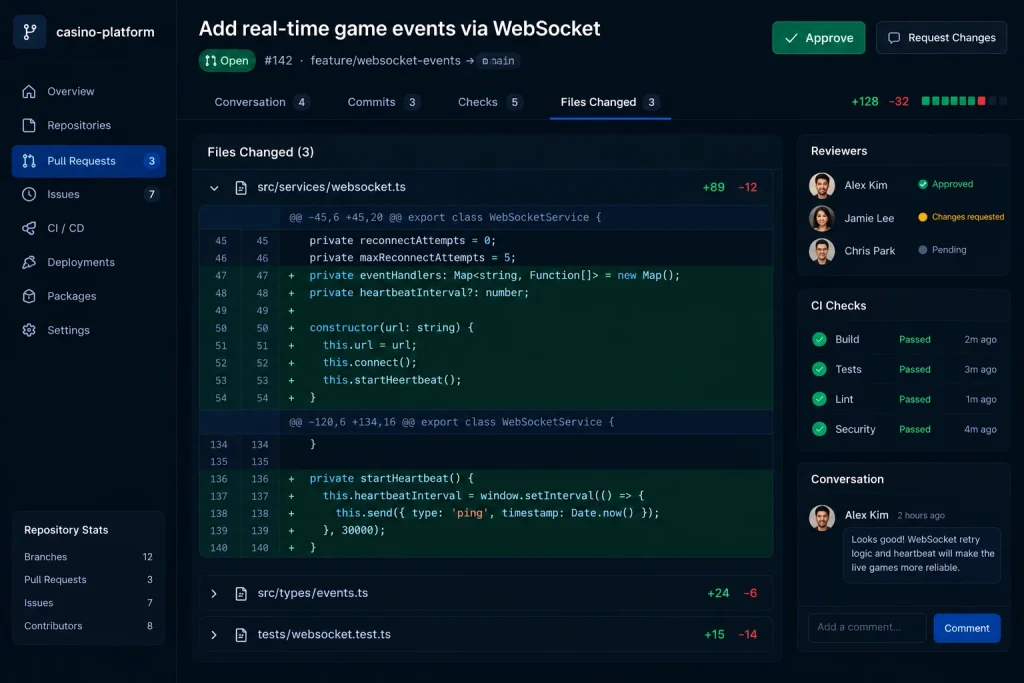This screenshot has height=683, width=1024.
Task: Switch to the Conversation tab
Action: click(261, 102)
